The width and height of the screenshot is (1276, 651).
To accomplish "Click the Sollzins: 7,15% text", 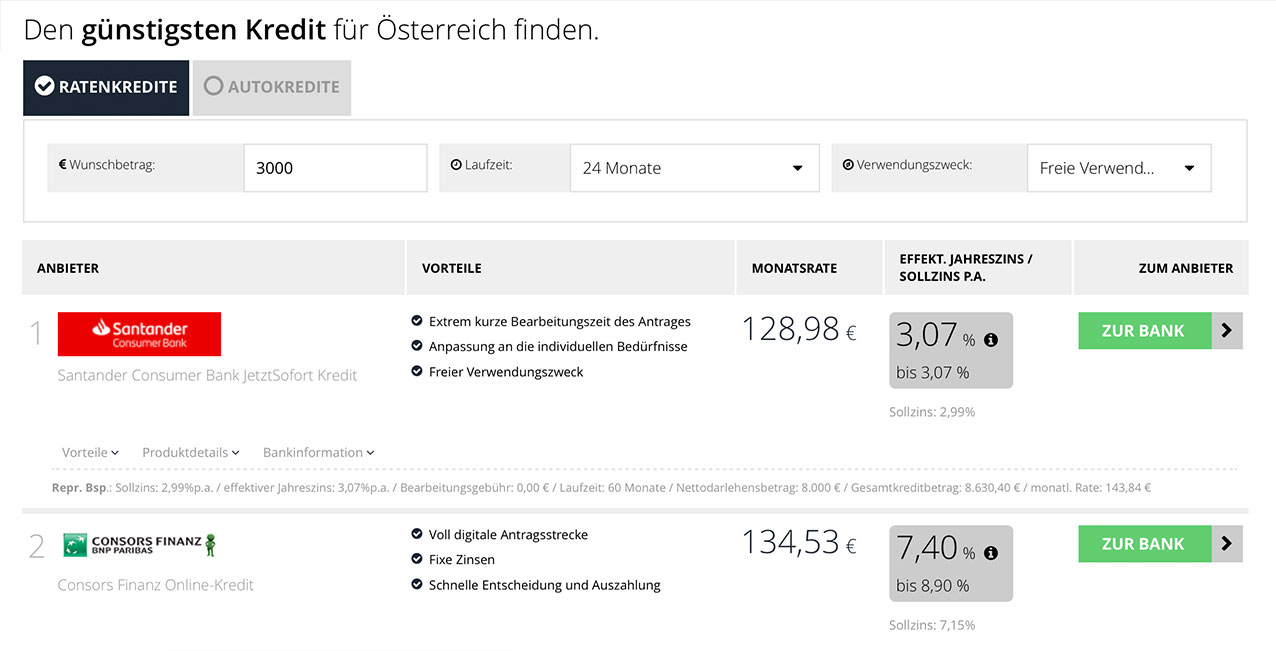I will point(932,625).
